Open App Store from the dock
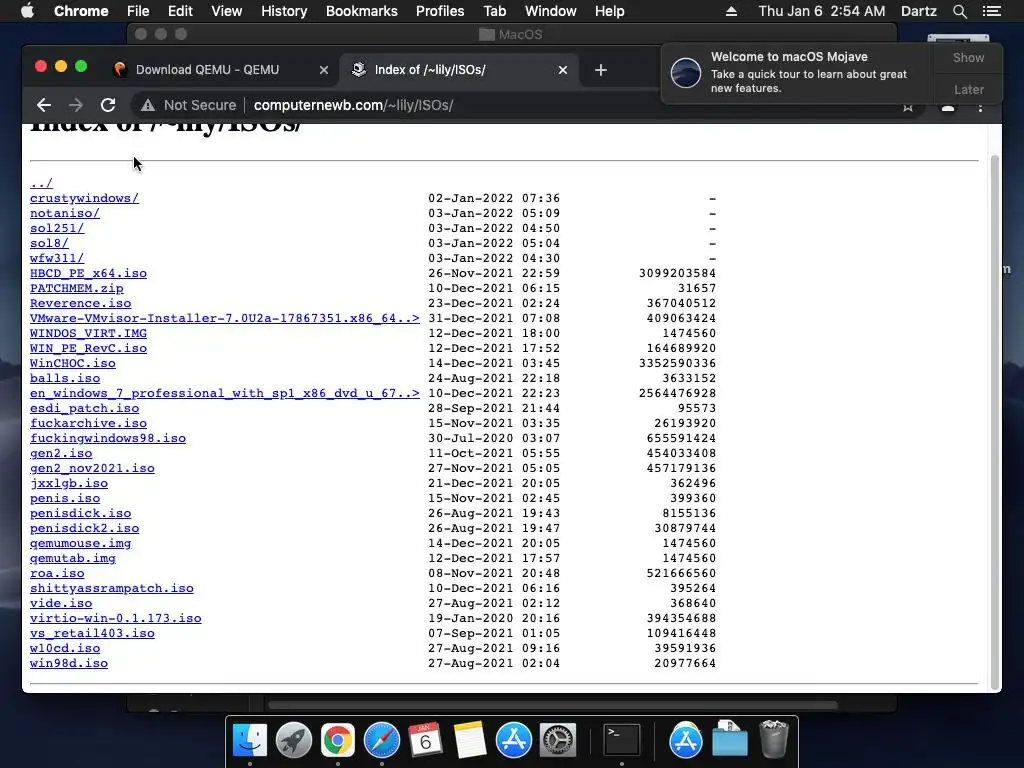Screen dimensions: 1024x768 coord(513,740)
